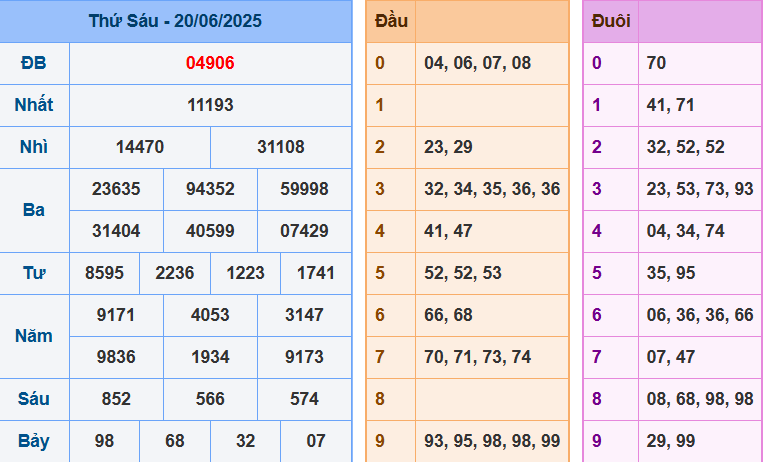Select Đầu row values 32, 34, 35, 36, 36
This screenshot has width=763, height=462.
492,189
